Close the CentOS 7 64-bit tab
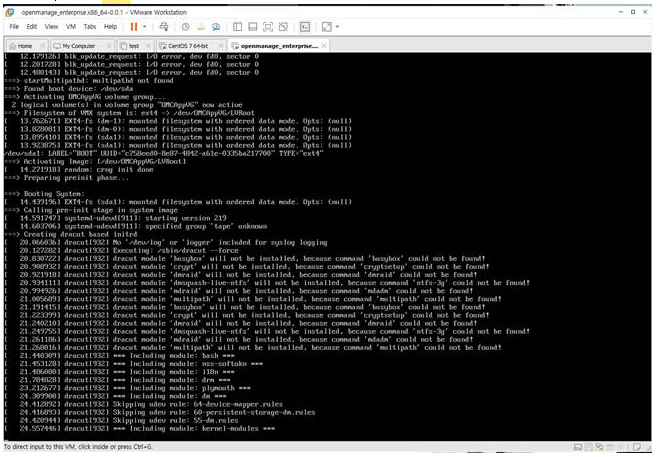The width and height of the screenshot is (659, 457). 221,46
